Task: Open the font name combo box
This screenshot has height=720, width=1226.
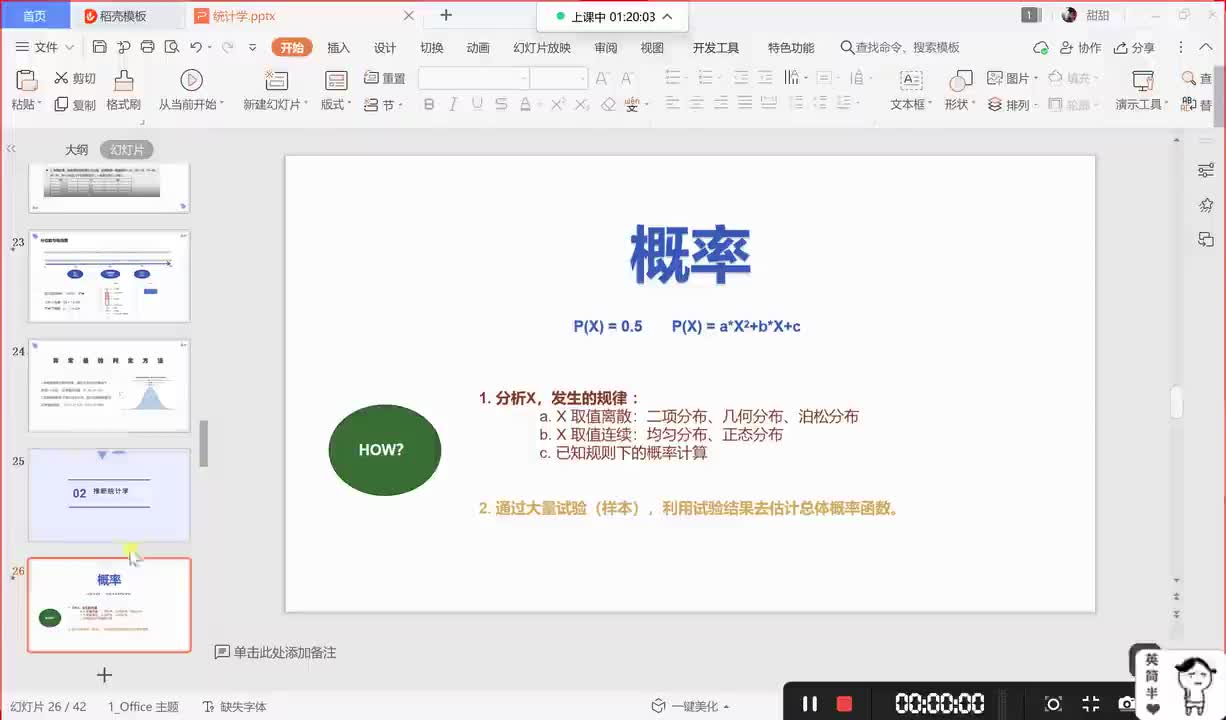Action: (474, 78)
